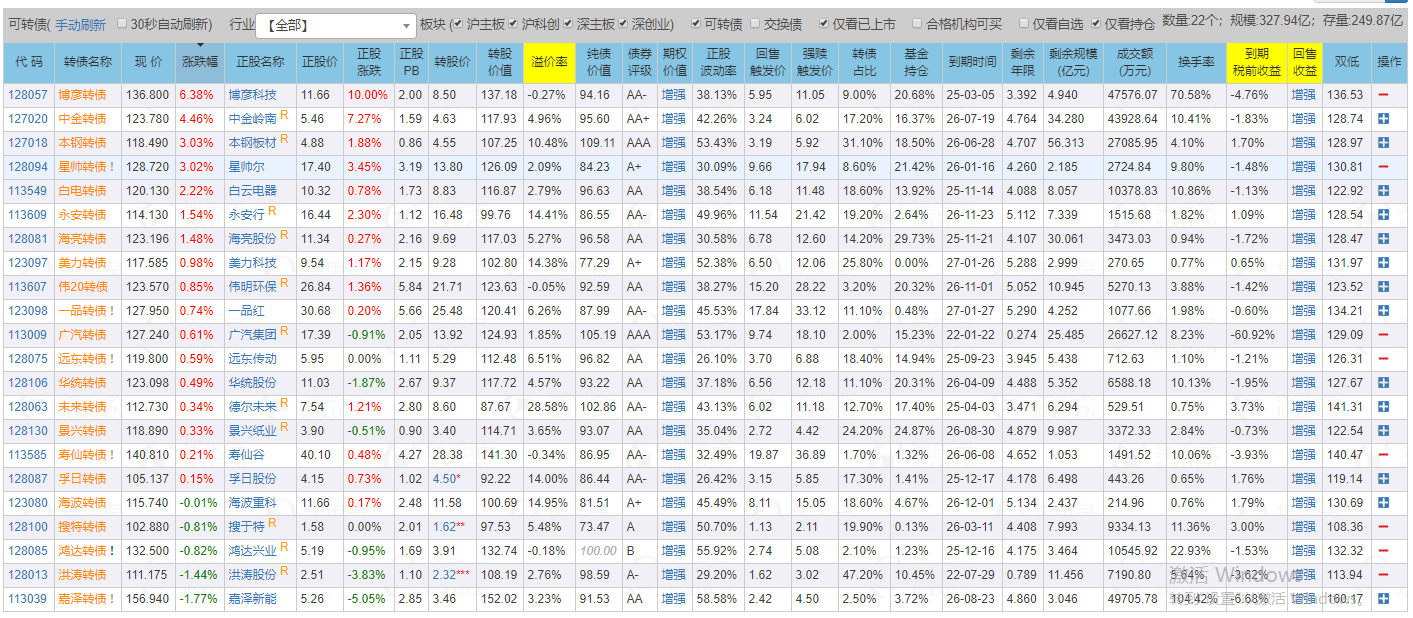Sort by the 换手率 column header
1413x618 pixels.
pyautogui.click(x=1196, y=62)
